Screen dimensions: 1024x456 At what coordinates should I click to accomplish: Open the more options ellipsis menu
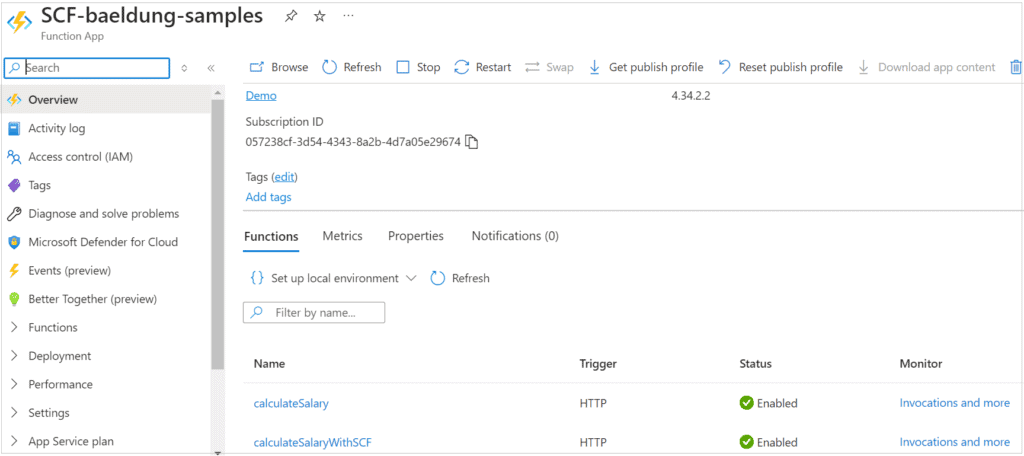pyautogui.click(x=348, y=16)
